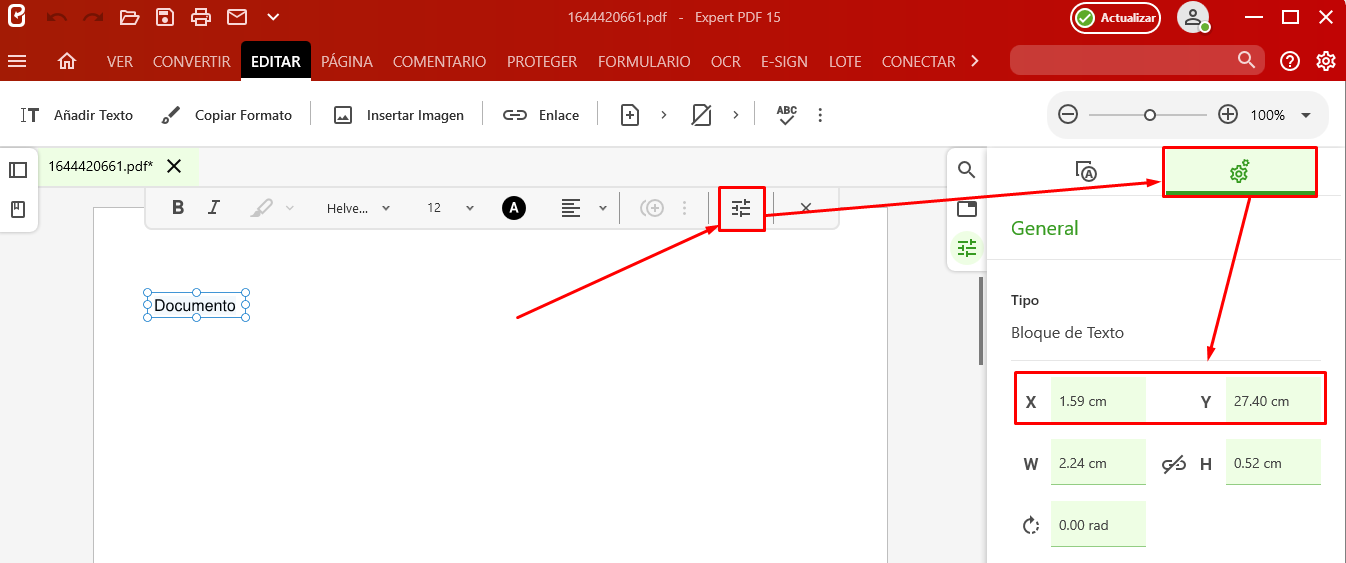Image resolution: width=1346 pixels, height=563 pixels.
Task: Open the user account avatar
Action: coord(1193,17)
